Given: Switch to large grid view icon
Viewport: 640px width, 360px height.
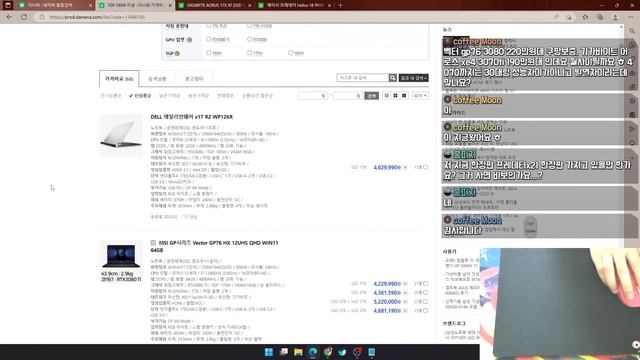Looking at the screenshot, I should [404, 96].
